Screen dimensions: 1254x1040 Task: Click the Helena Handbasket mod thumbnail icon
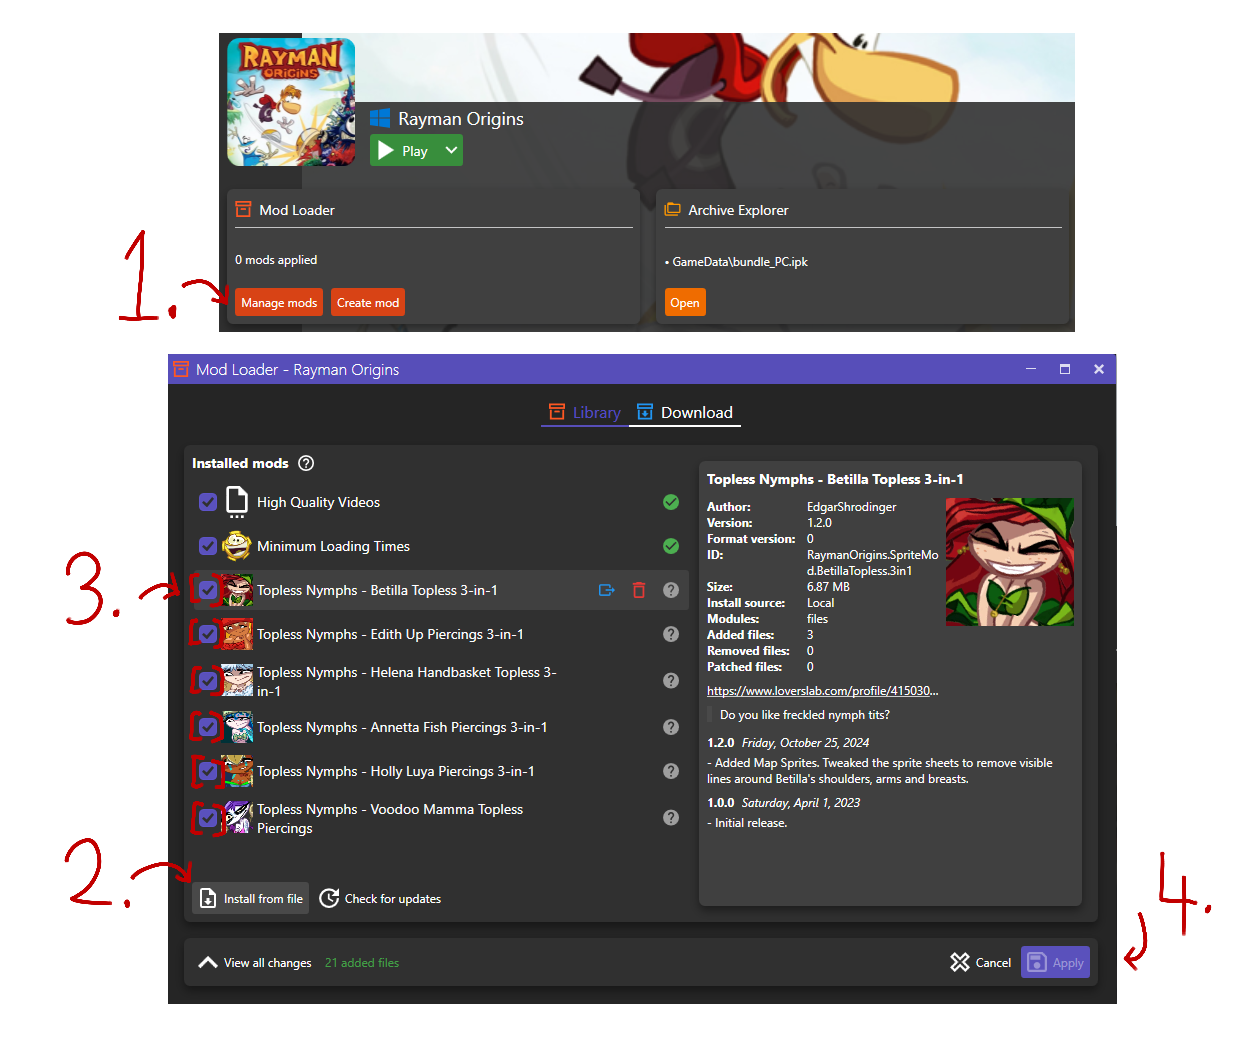237,681
